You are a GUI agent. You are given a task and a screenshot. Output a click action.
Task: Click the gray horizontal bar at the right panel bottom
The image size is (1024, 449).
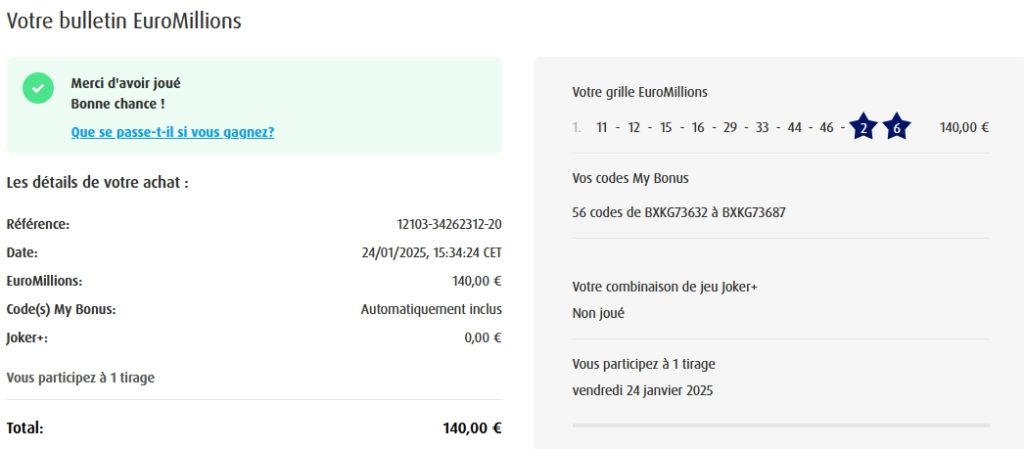[x=780, y=425]
